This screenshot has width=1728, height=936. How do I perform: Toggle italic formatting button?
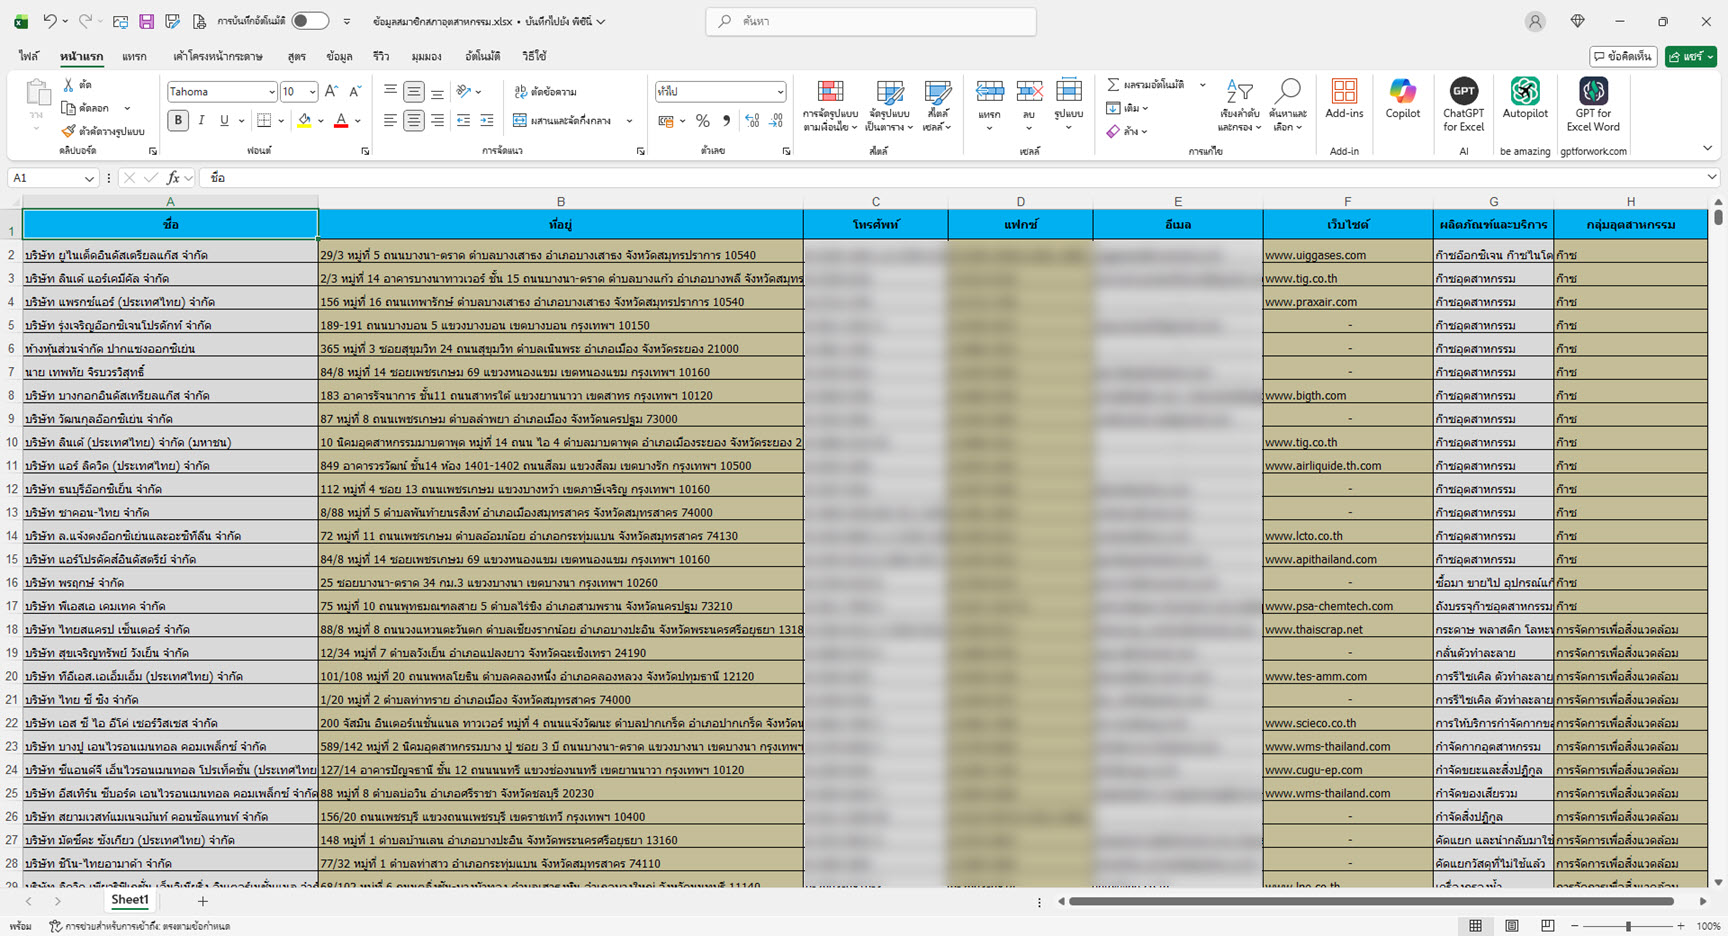(201, 121)
